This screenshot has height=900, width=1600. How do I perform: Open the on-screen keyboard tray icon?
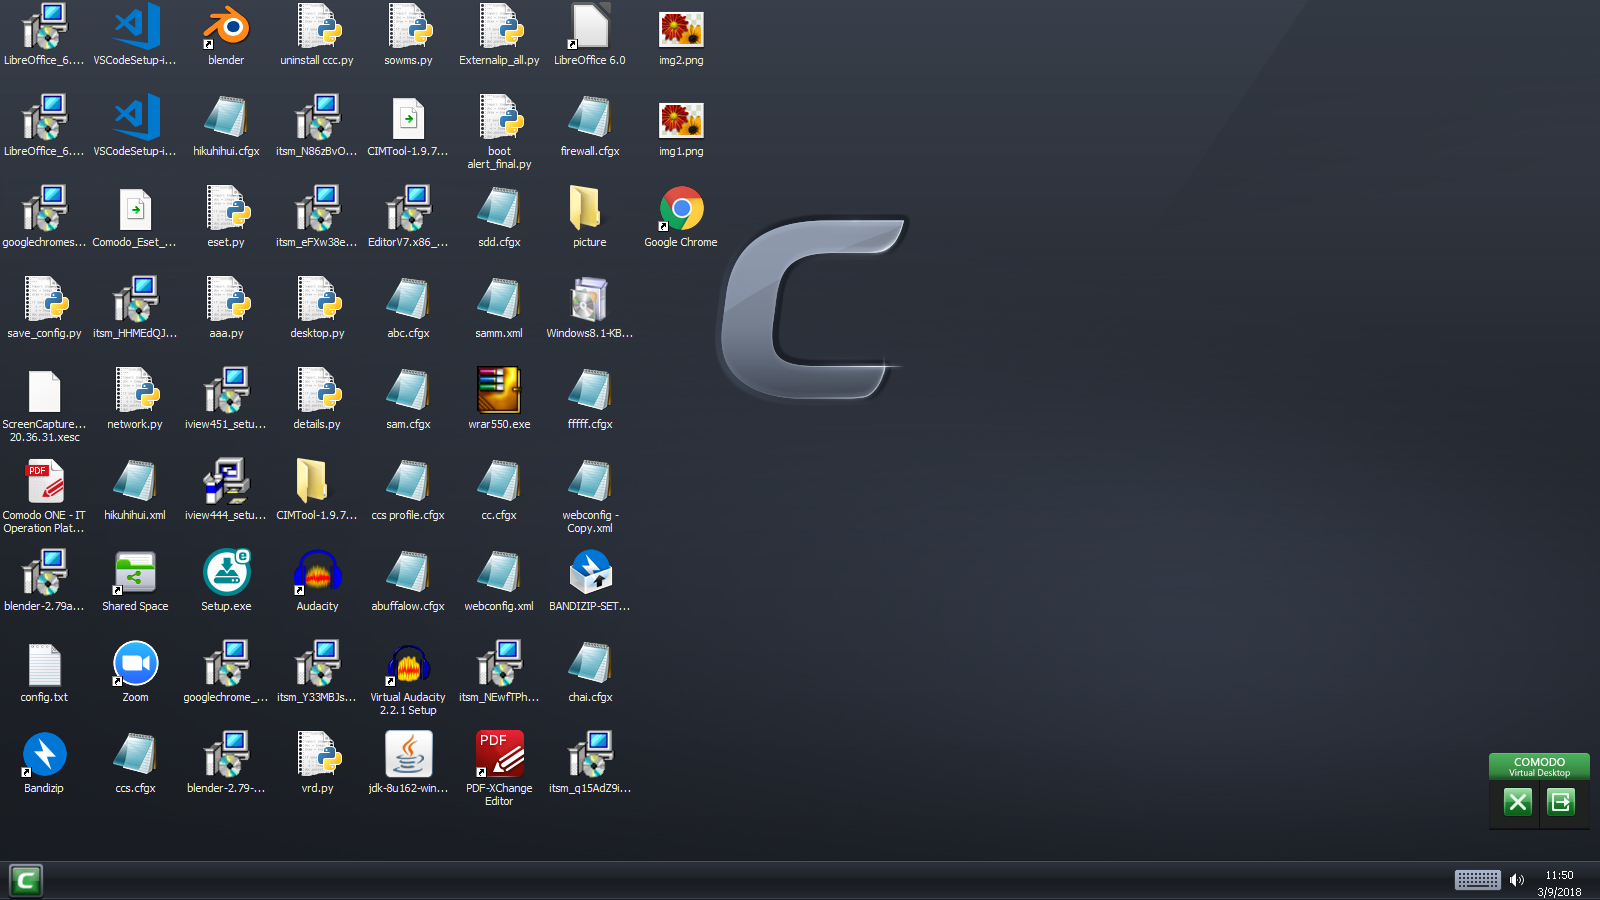click(x=1477, y=880)
